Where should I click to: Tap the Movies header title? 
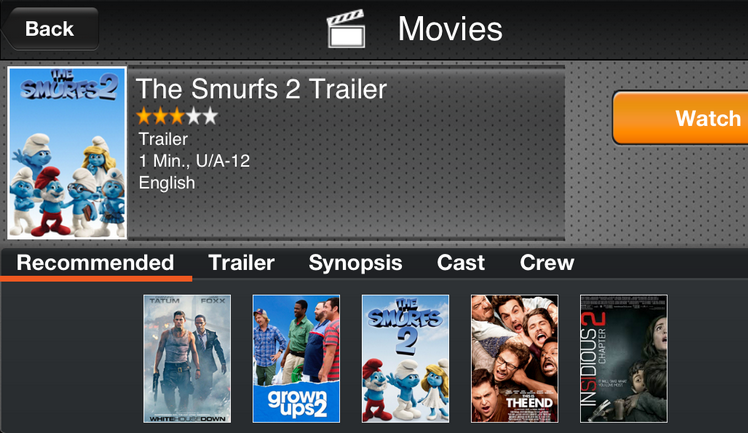click(450, 29)
